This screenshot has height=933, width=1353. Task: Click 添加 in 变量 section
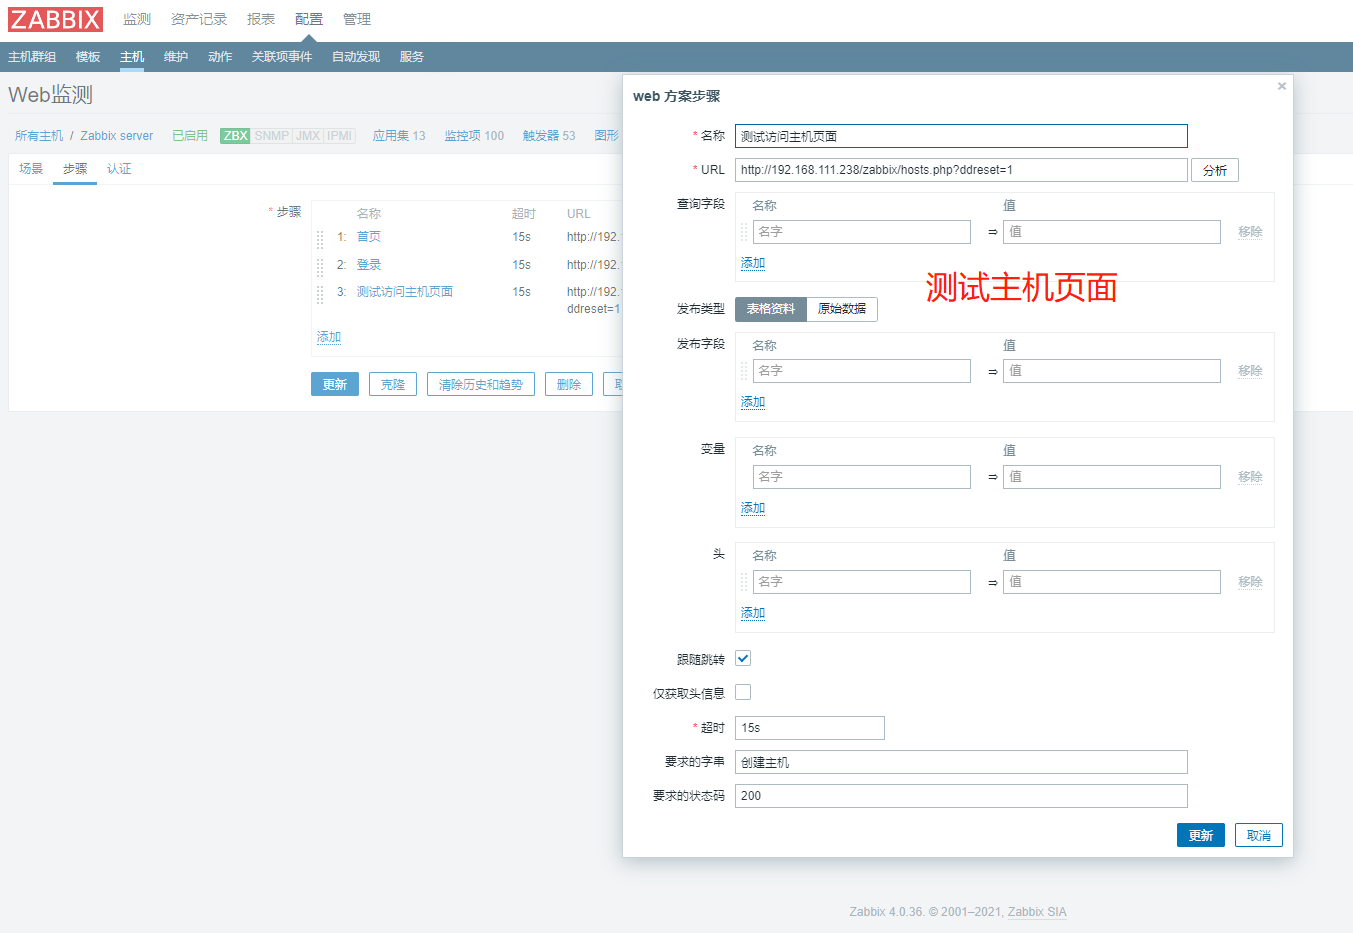tap(753, 508)
